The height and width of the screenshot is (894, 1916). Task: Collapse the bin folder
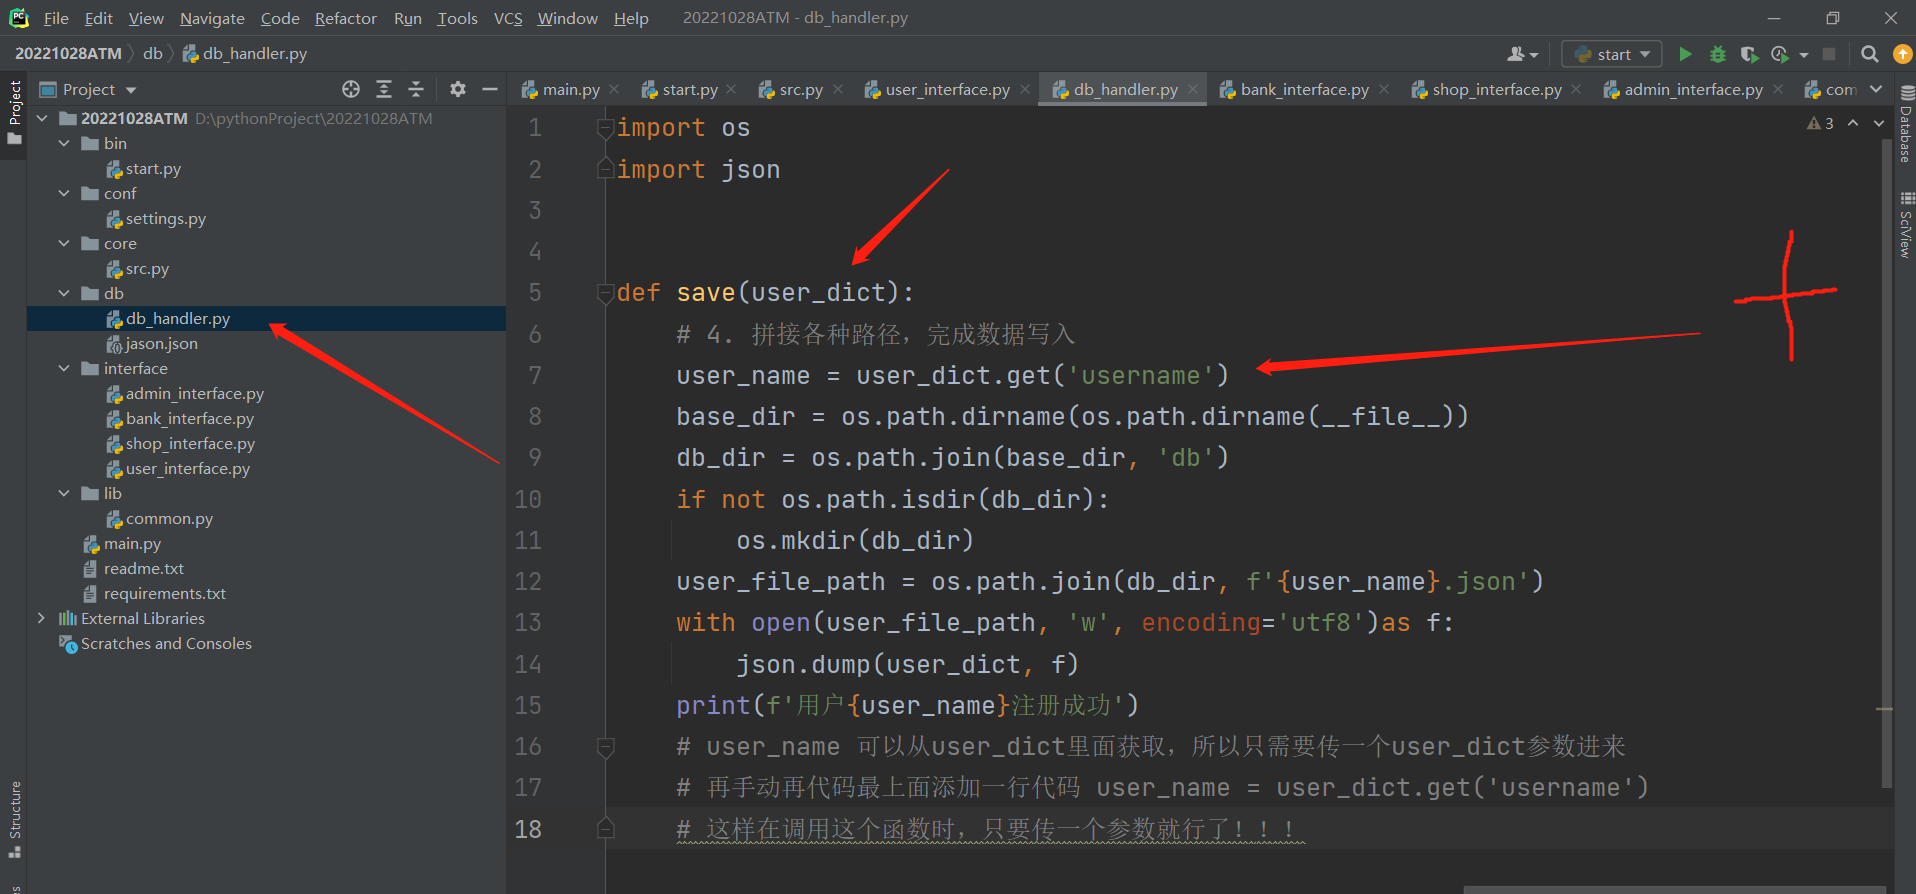click(x=64, y=143)
